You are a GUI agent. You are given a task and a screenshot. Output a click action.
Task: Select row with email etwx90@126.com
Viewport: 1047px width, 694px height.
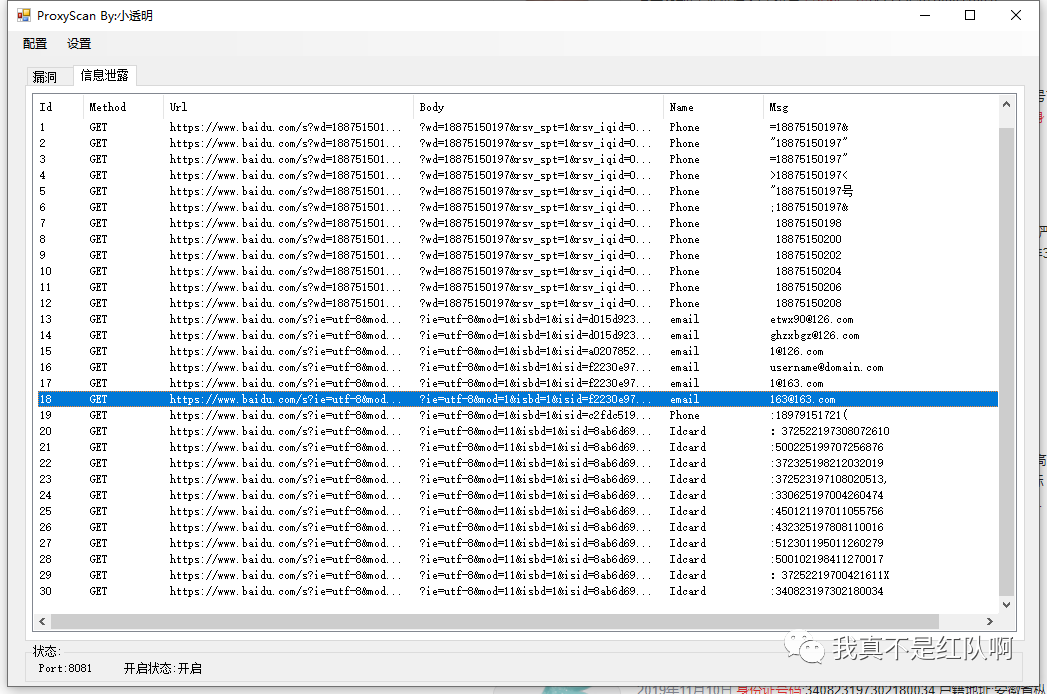[x=517, y=319]
